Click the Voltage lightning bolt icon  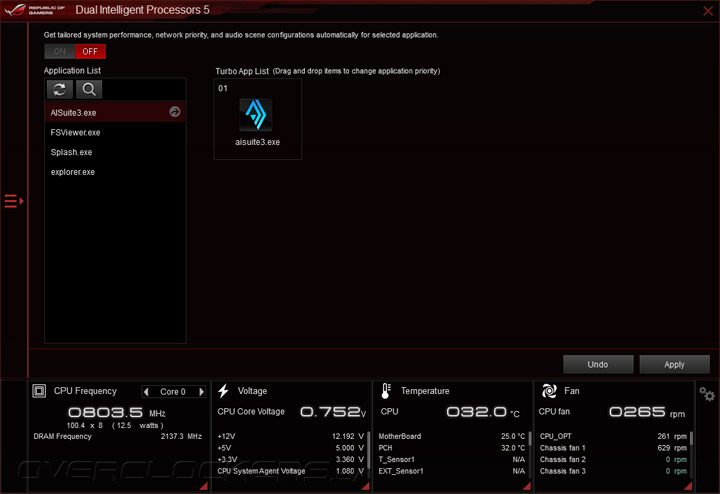[x=223, y=391]
